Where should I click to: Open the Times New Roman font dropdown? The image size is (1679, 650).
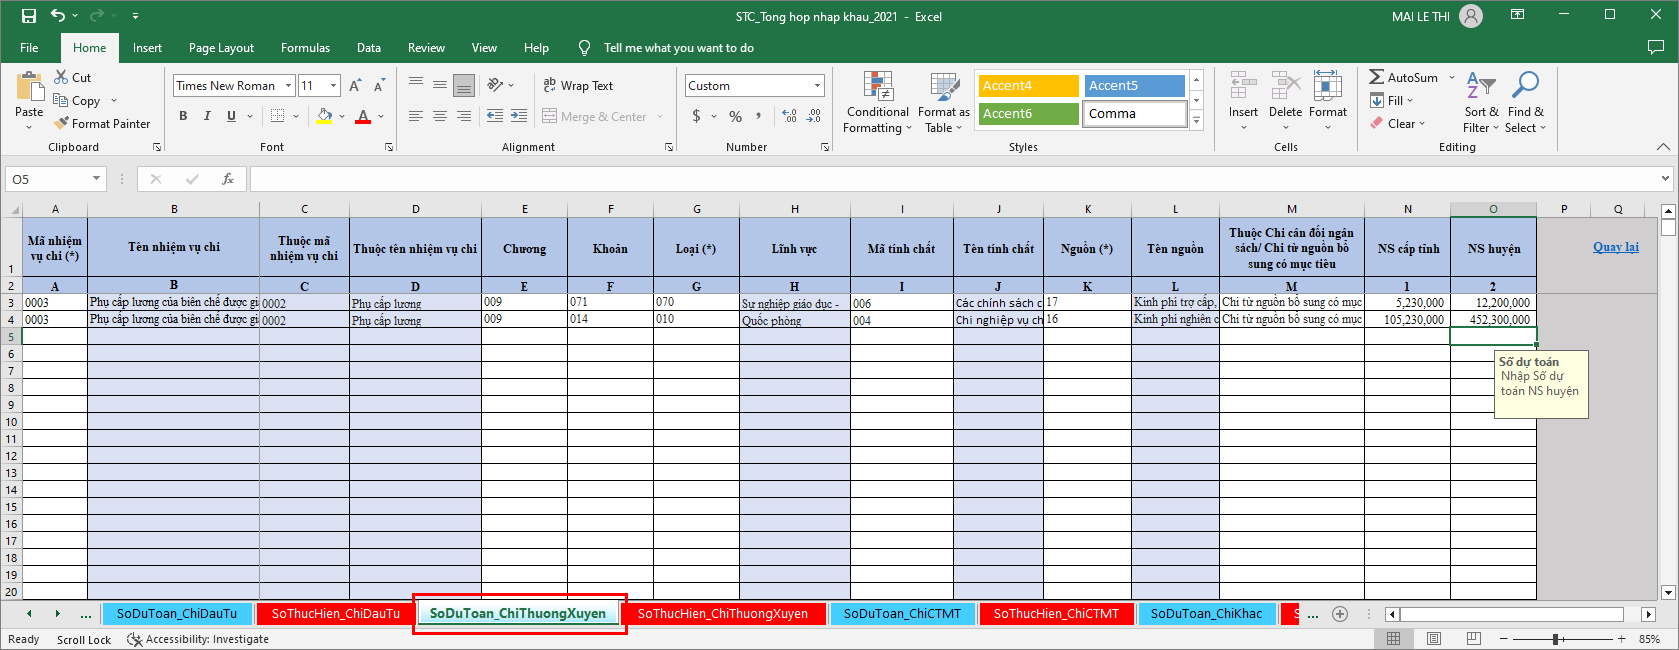pos(288,86)
